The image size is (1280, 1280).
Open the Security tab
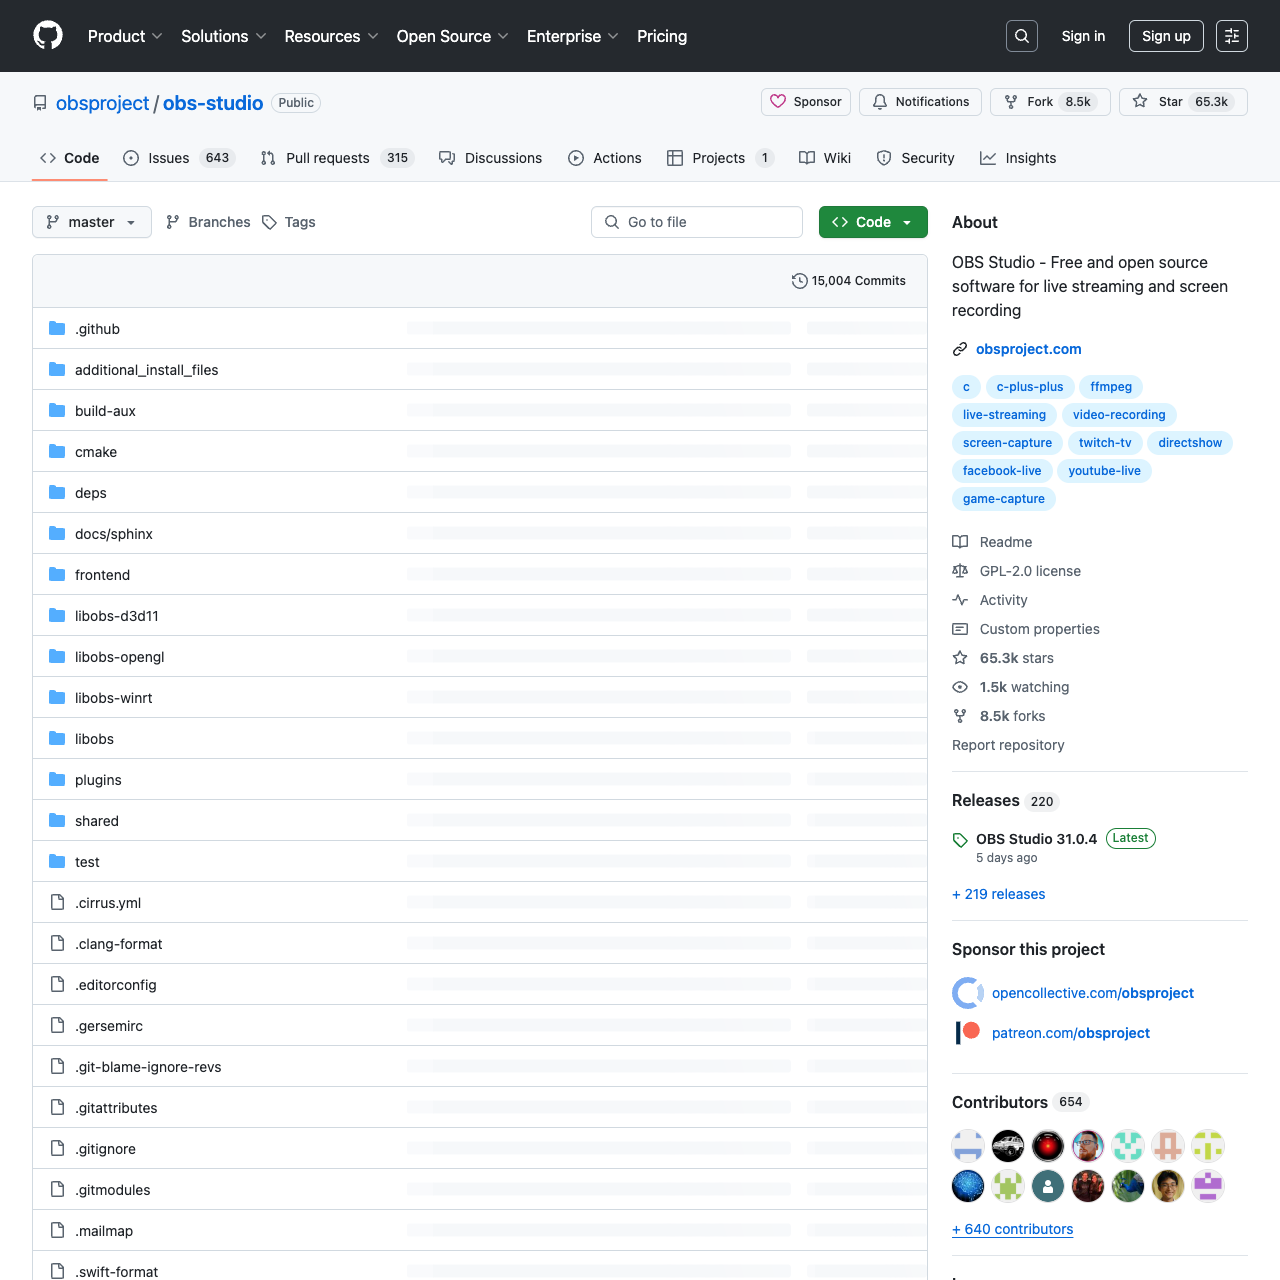tap(915, 158)
